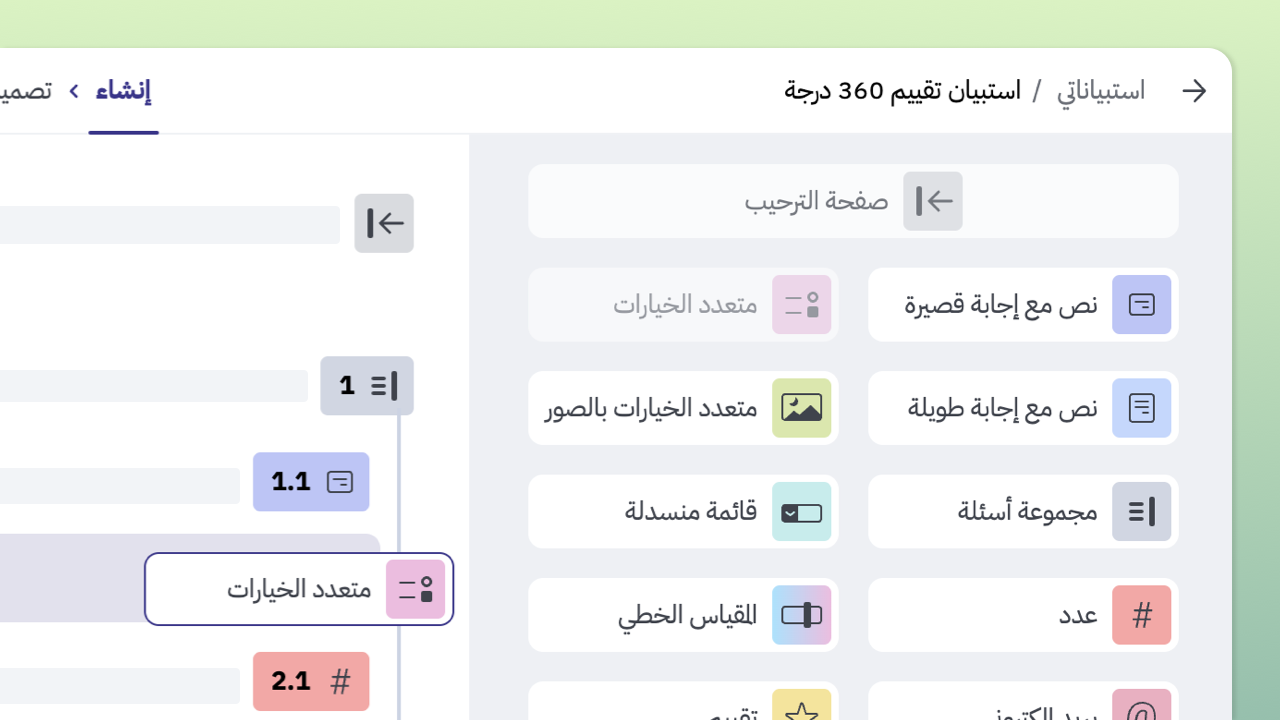Click the welcome page collapse icon
This screenshot has height=720, width=1280.
click(932, 200)
